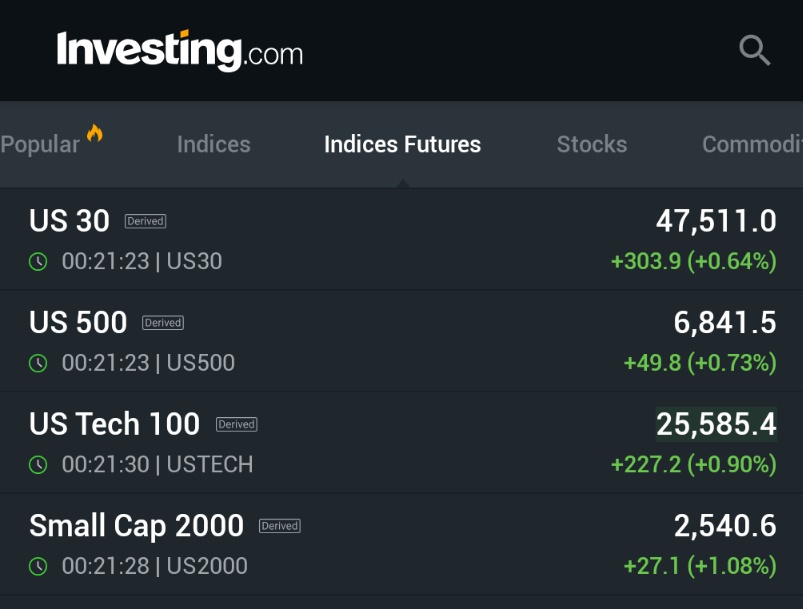Select the Indices Futures tab
803x609 pixels.
click(402, 145)
